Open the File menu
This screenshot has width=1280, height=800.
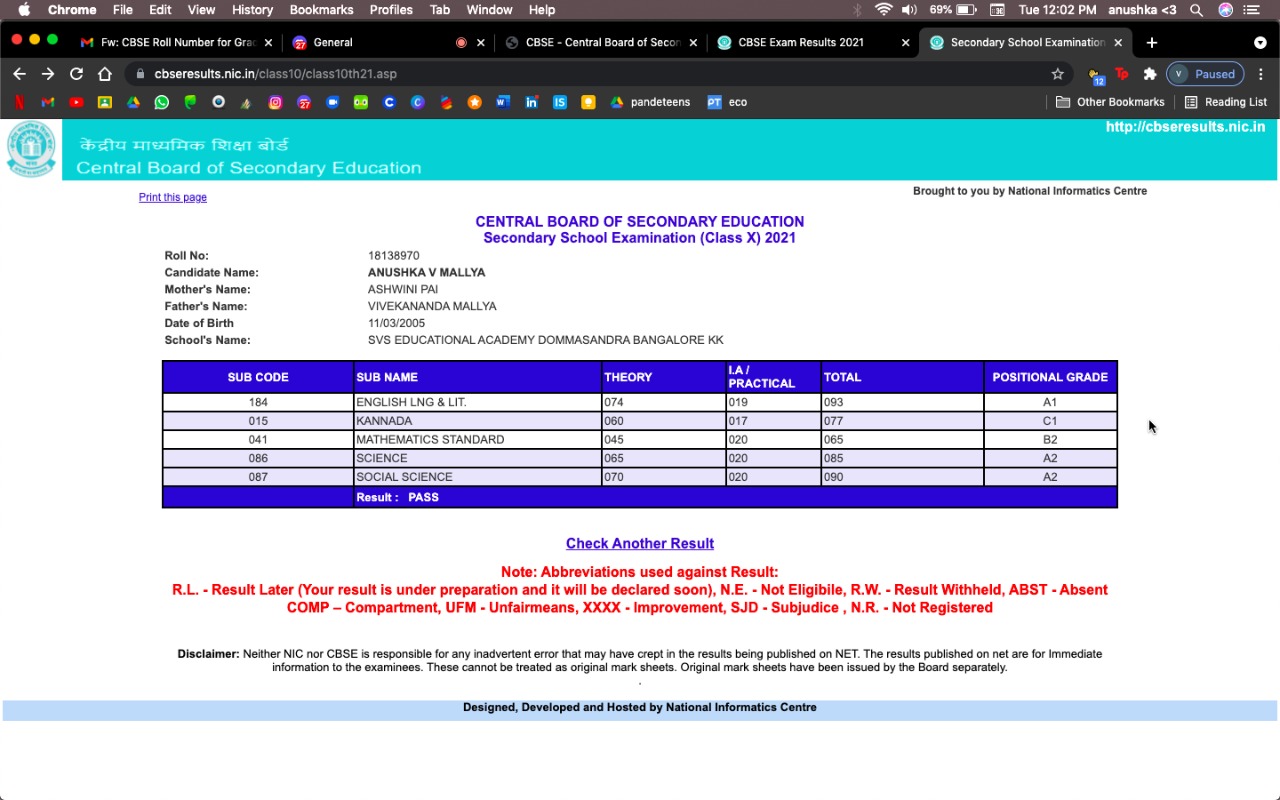tap(123, 10)
